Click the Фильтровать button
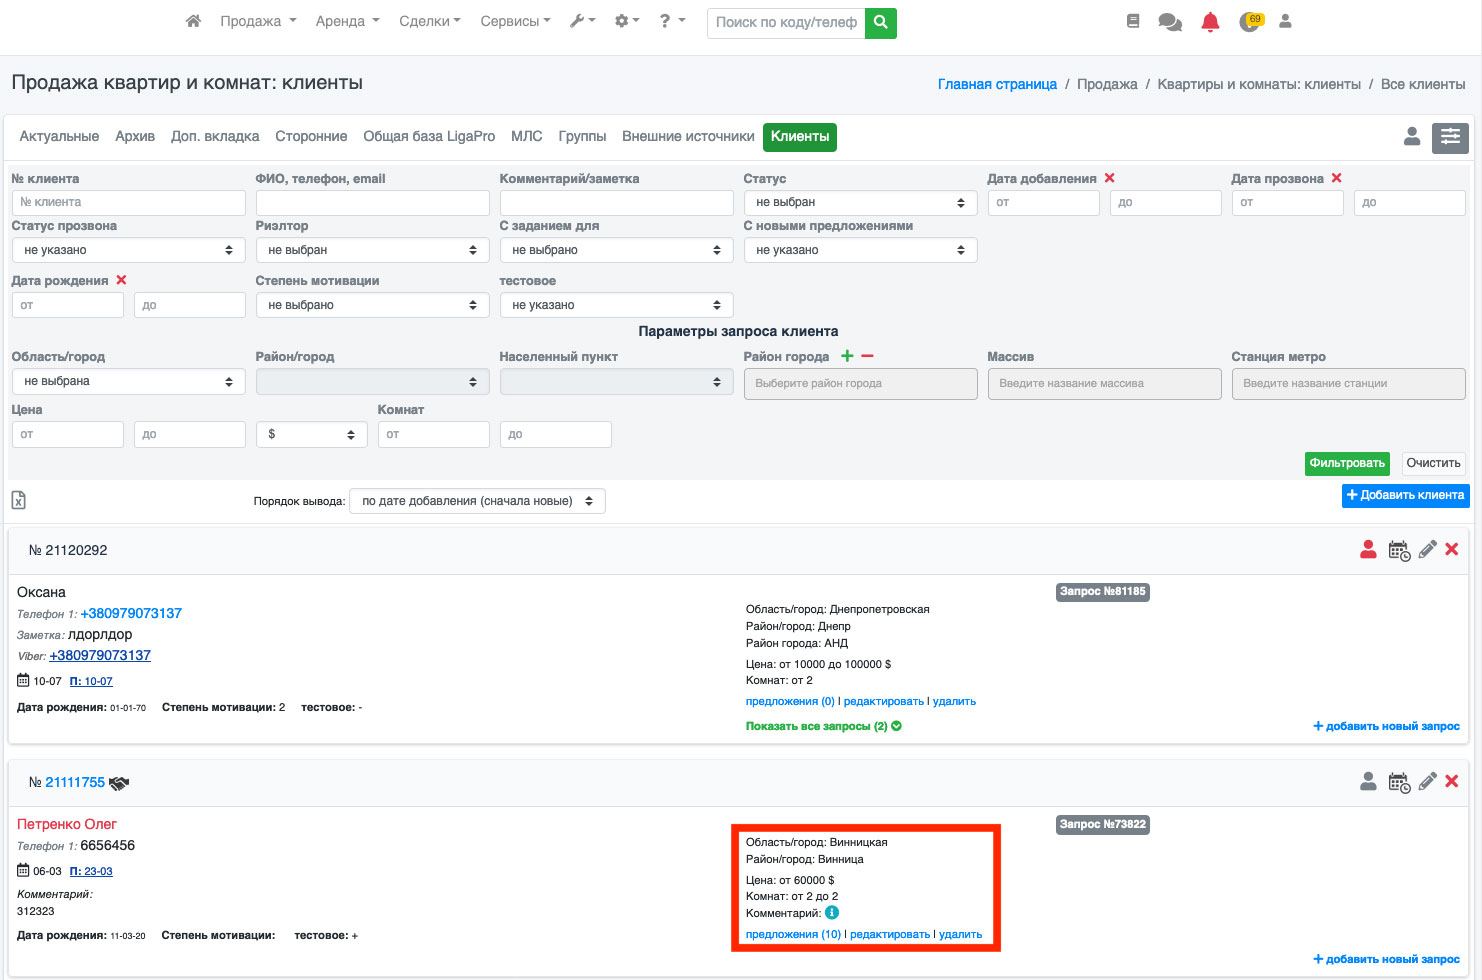The height and width of the screenshot is (980, 1482). tap(1346, 463)
